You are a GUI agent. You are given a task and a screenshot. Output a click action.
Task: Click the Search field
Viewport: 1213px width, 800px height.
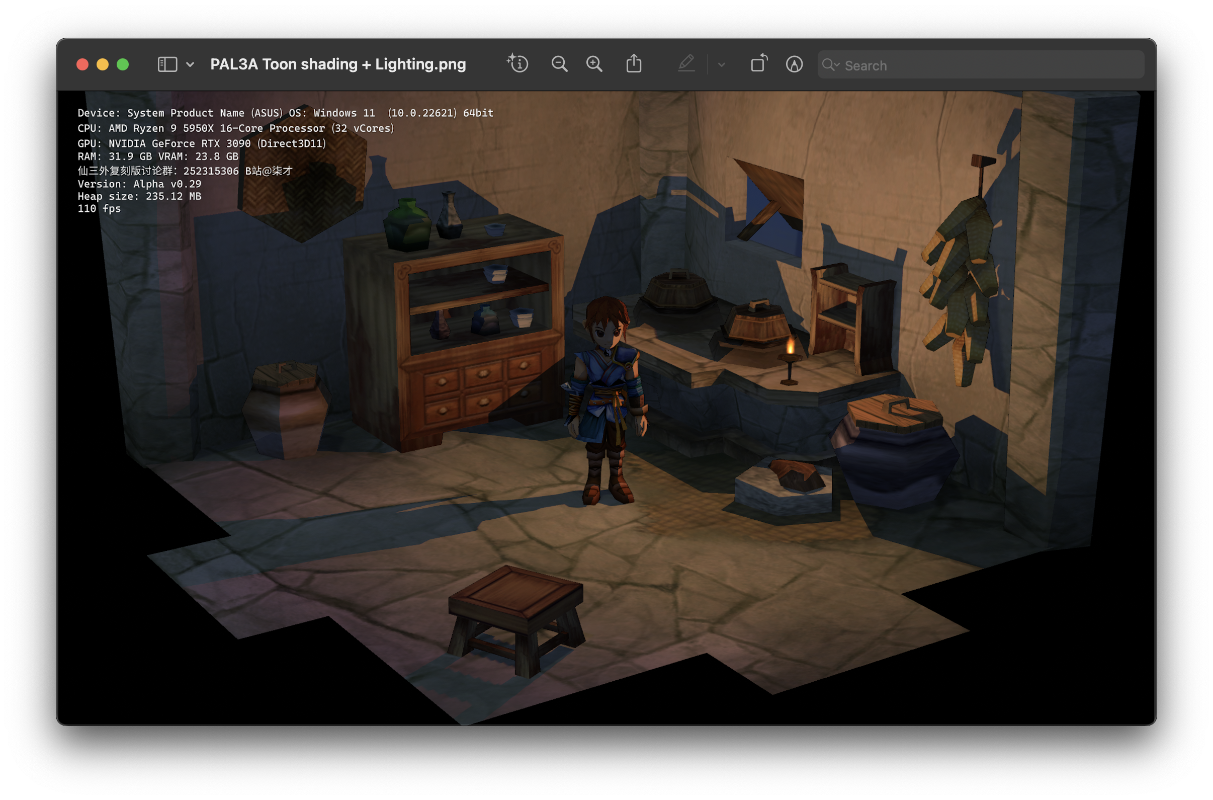click(x=981, y=65)
